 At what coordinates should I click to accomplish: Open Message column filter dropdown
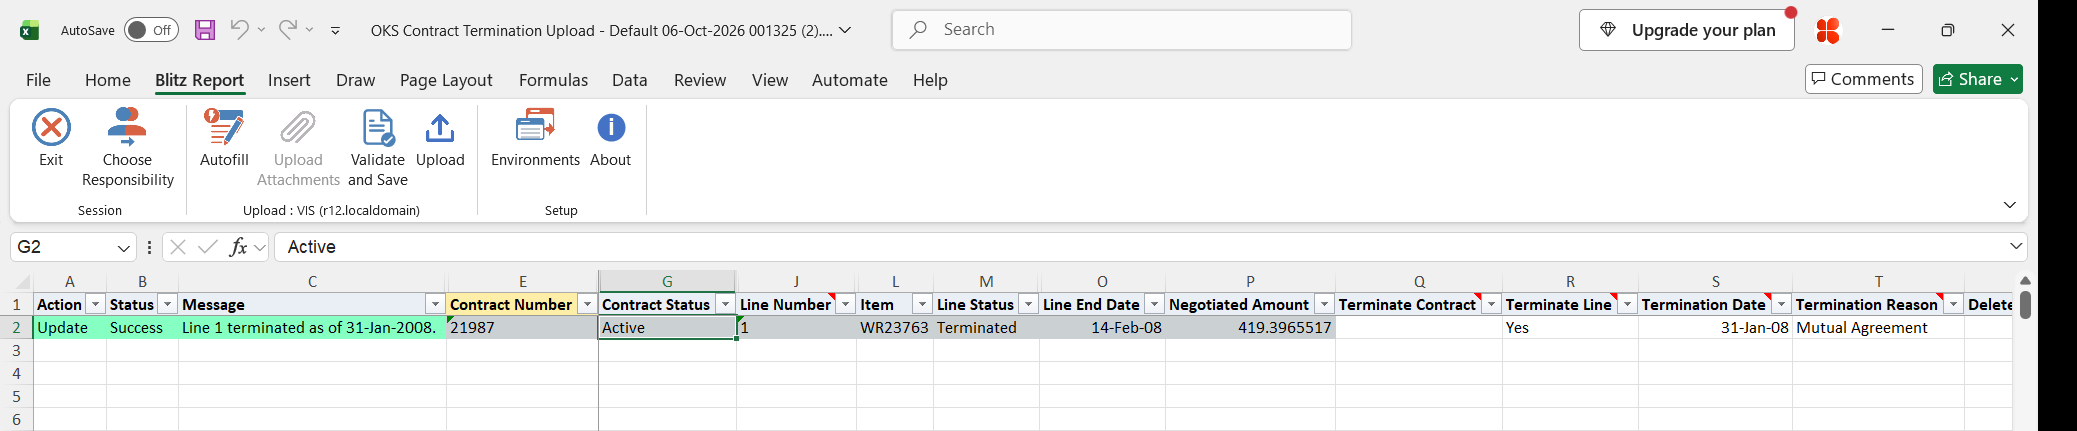pyautogui.click(x=435, y=304)
